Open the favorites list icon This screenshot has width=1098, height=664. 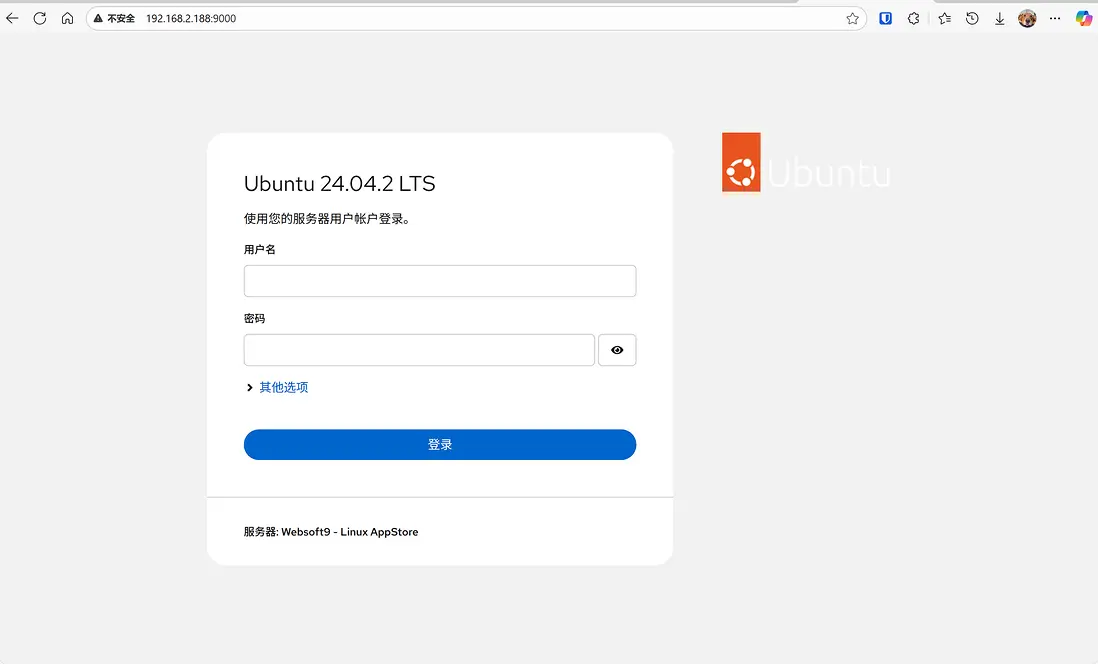coord(945,18)
